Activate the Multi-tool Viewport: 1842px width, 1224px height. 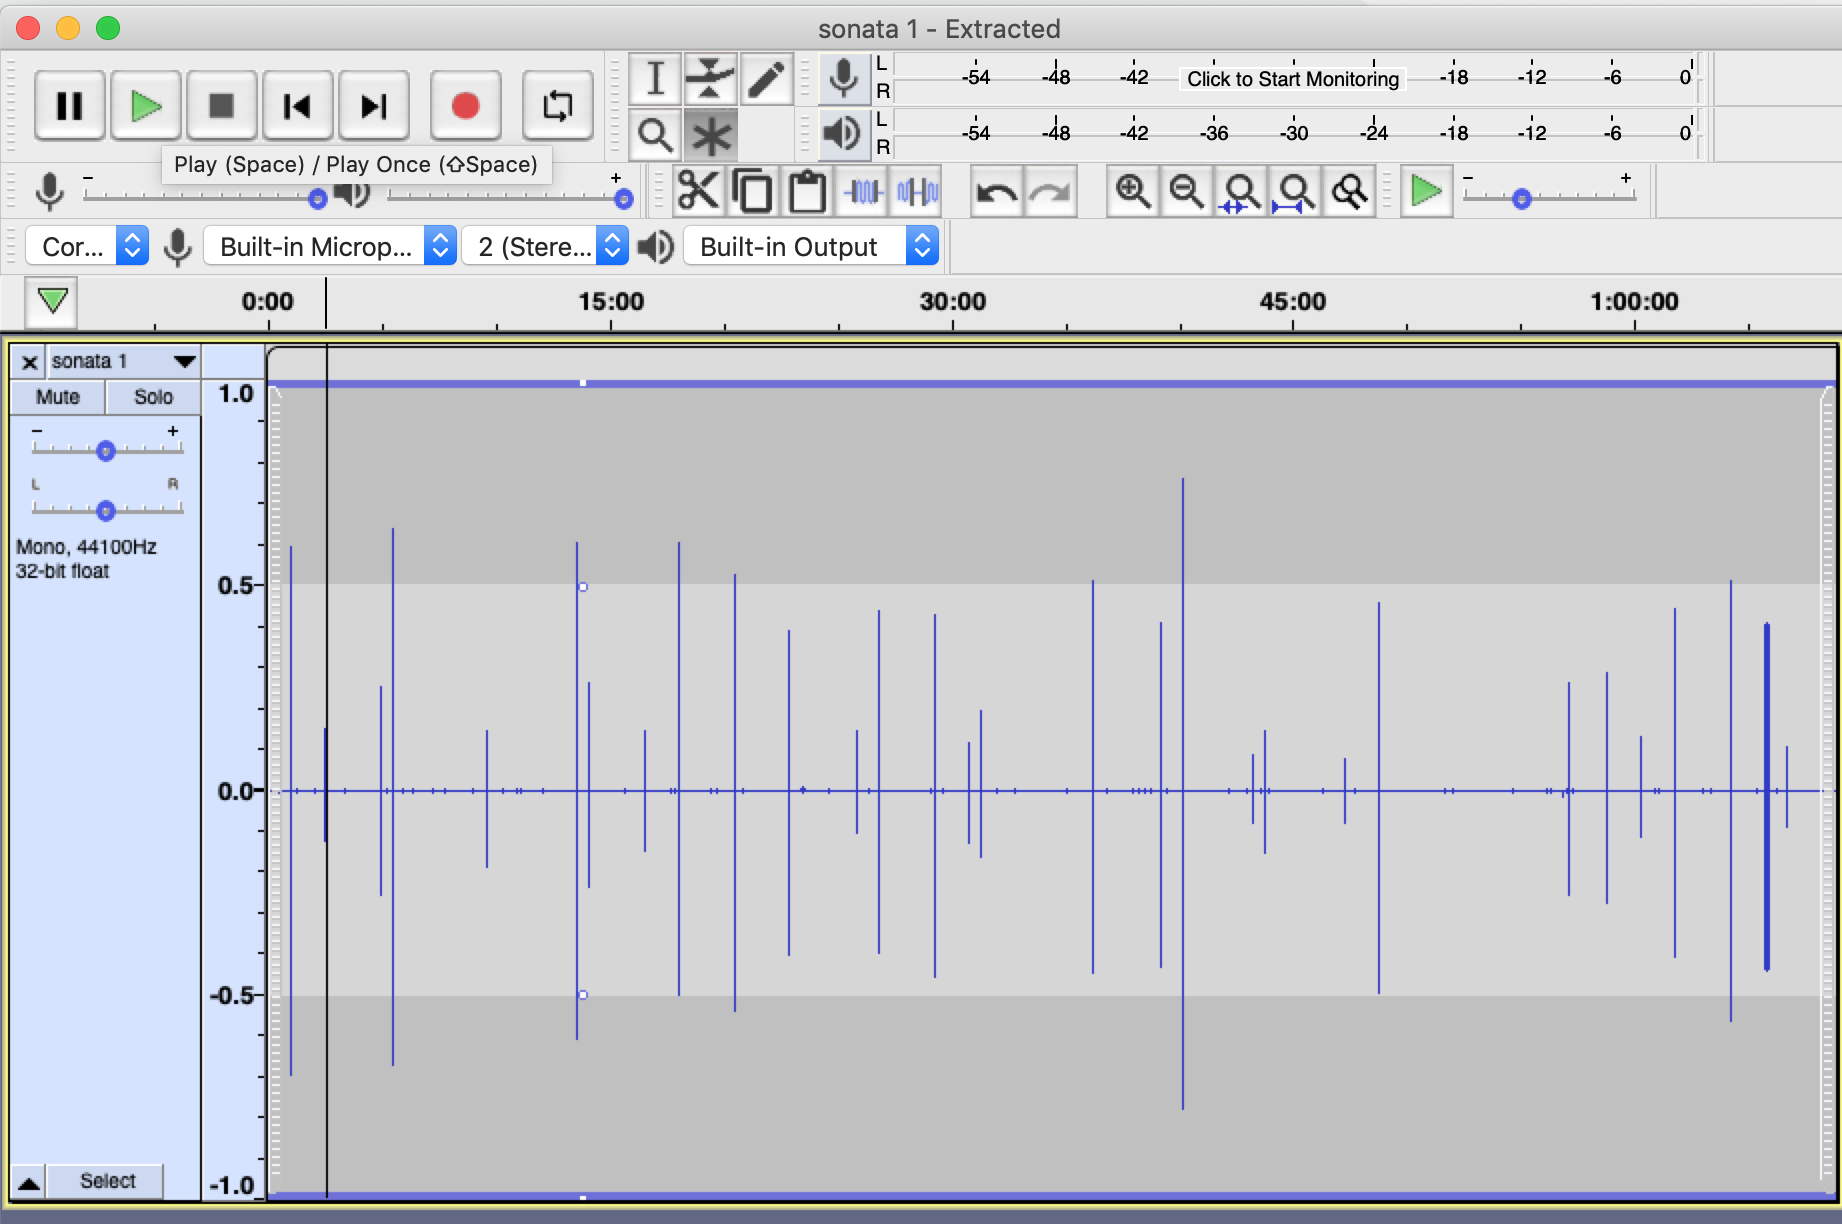[x=710, y=133]
